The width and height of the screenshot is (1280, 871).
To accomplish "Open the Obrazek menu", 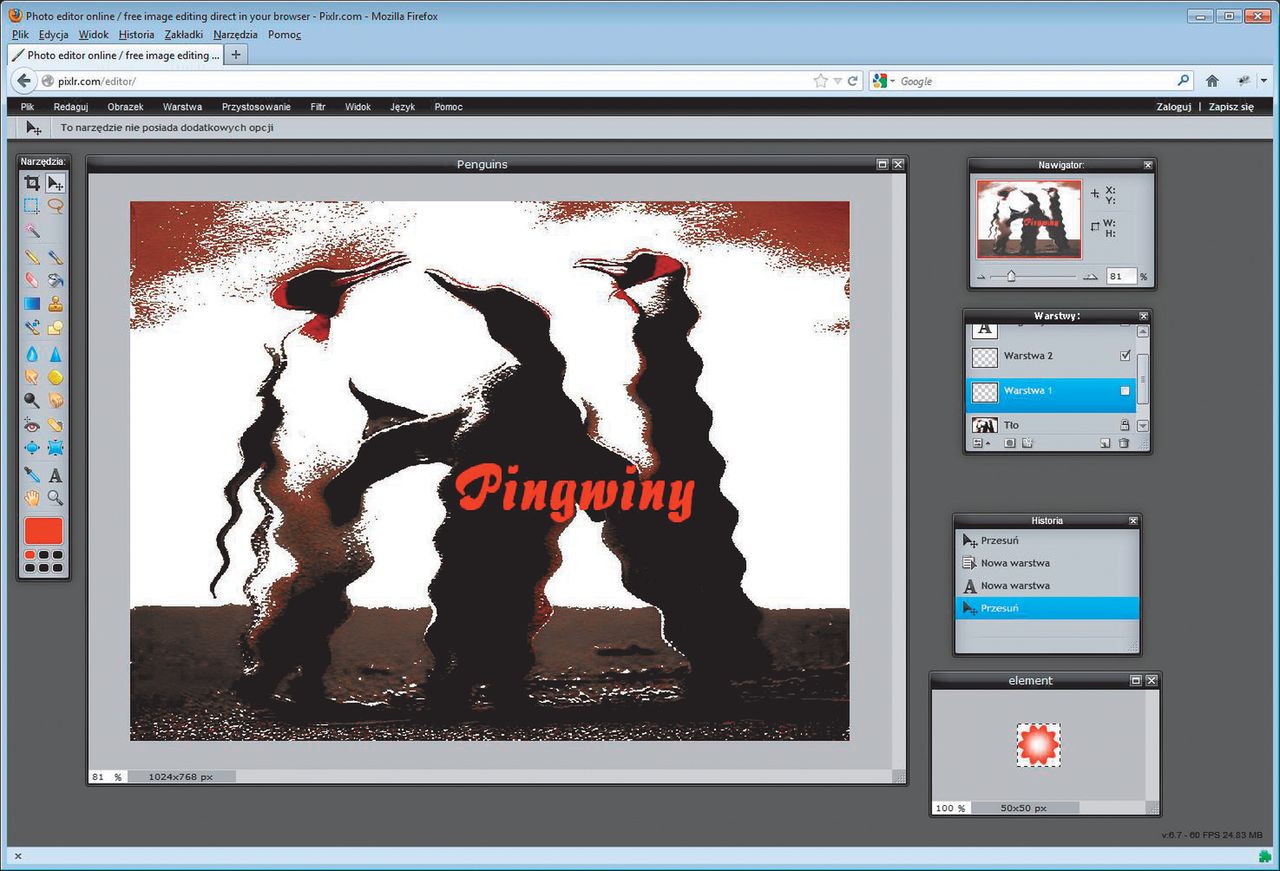I will [x=126, y=106].
